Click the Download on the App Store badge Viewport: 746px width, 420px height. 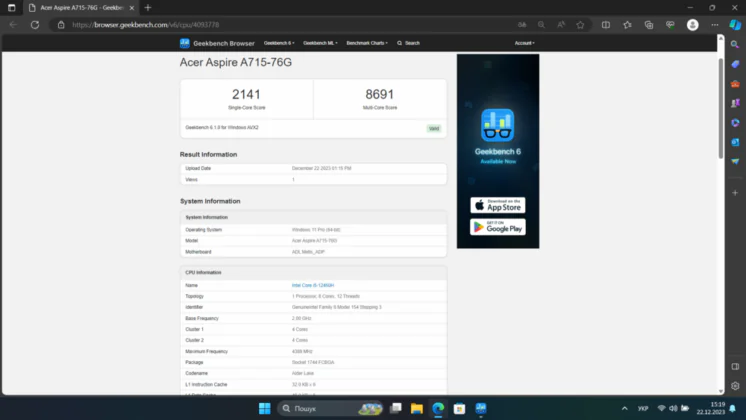coord(498,205)
